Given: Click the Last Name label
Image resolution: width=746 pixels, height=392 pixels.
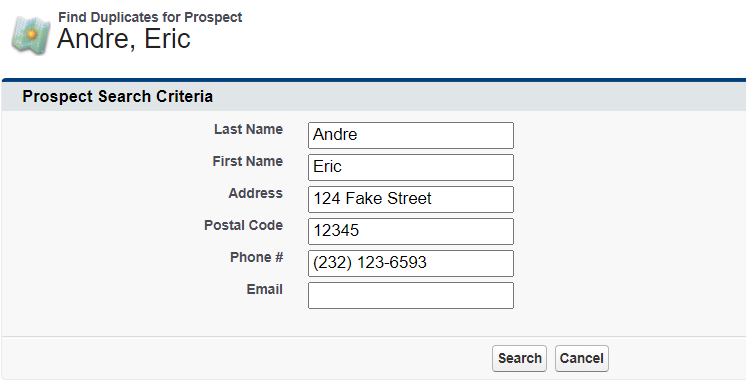Looking at the screenshot, I should coord(248,129).
